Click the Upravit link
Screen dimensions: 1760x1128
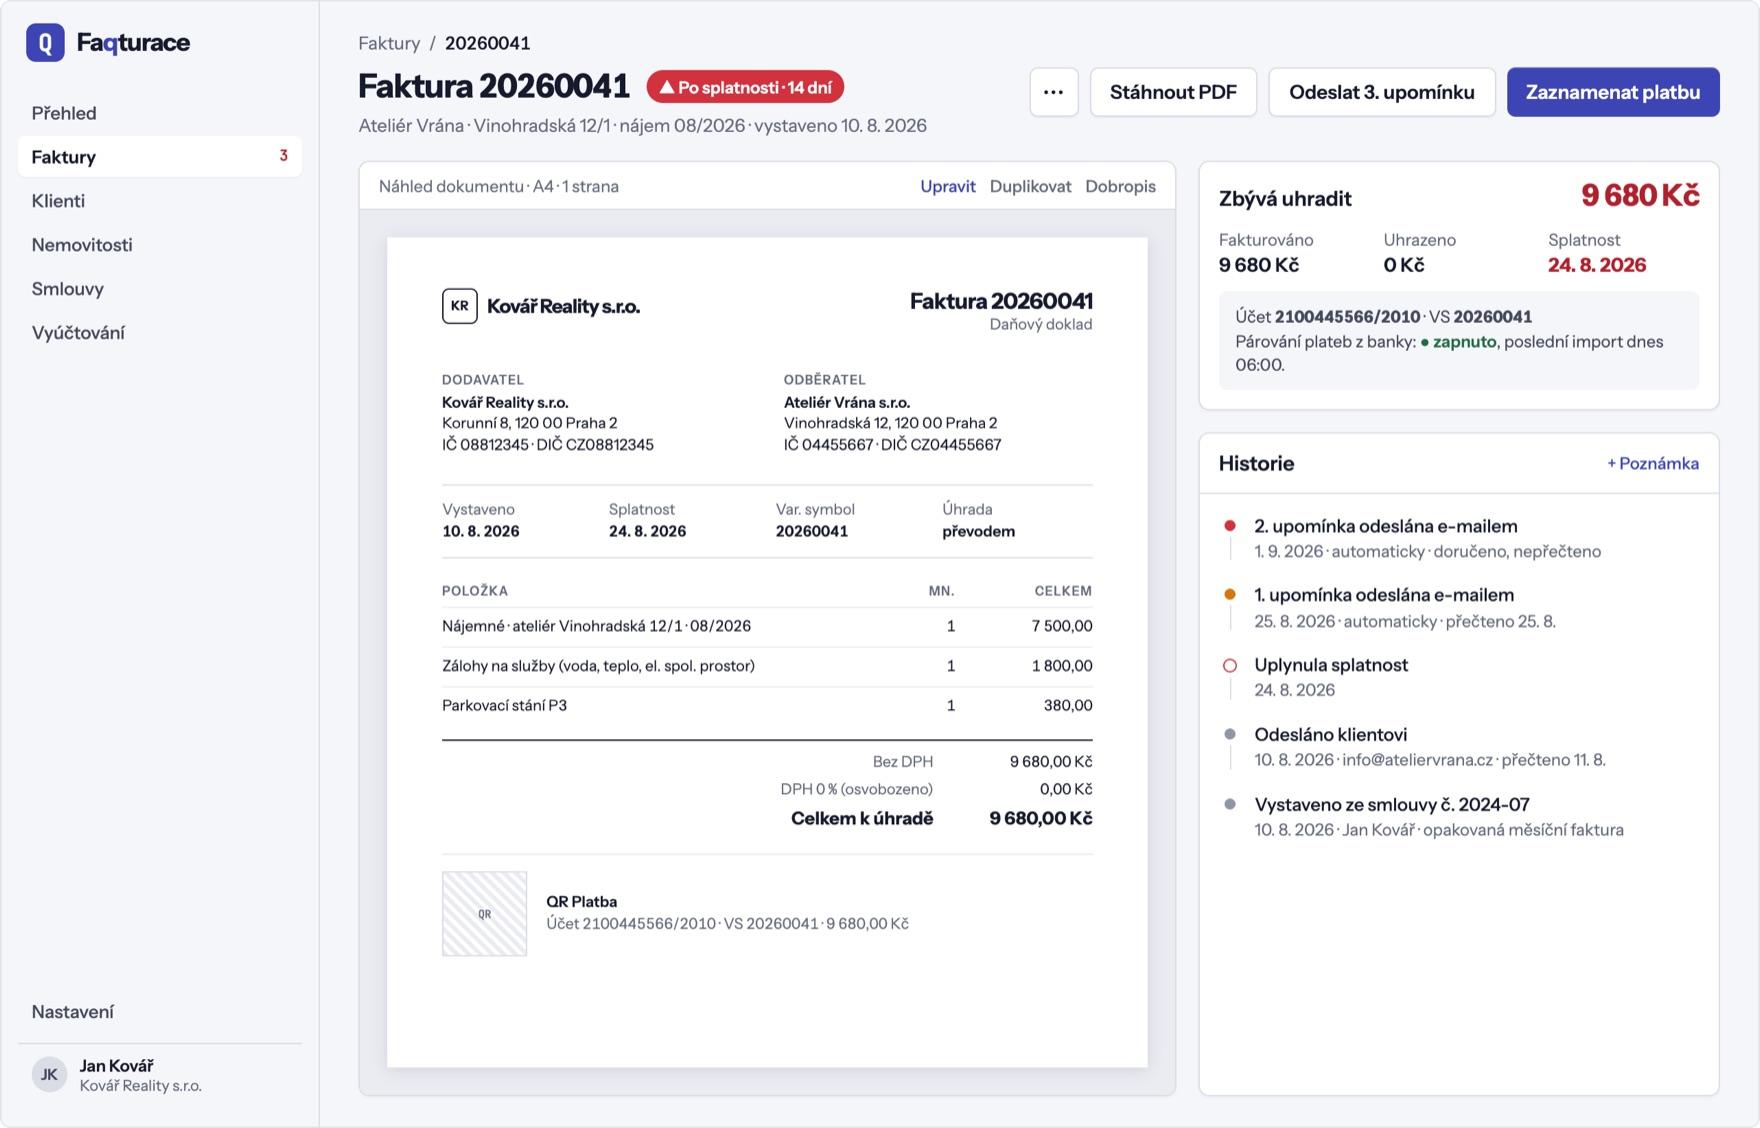948,186
